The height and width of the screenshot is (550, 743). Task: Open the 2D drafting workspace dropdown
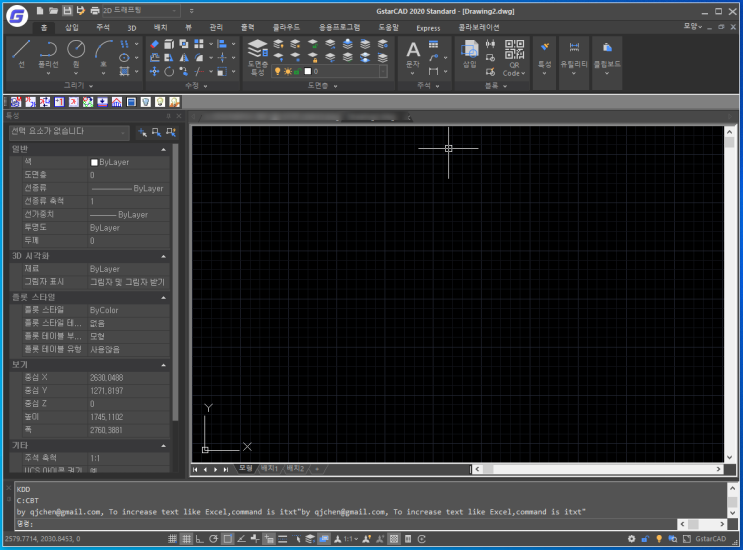pos(141,10)
